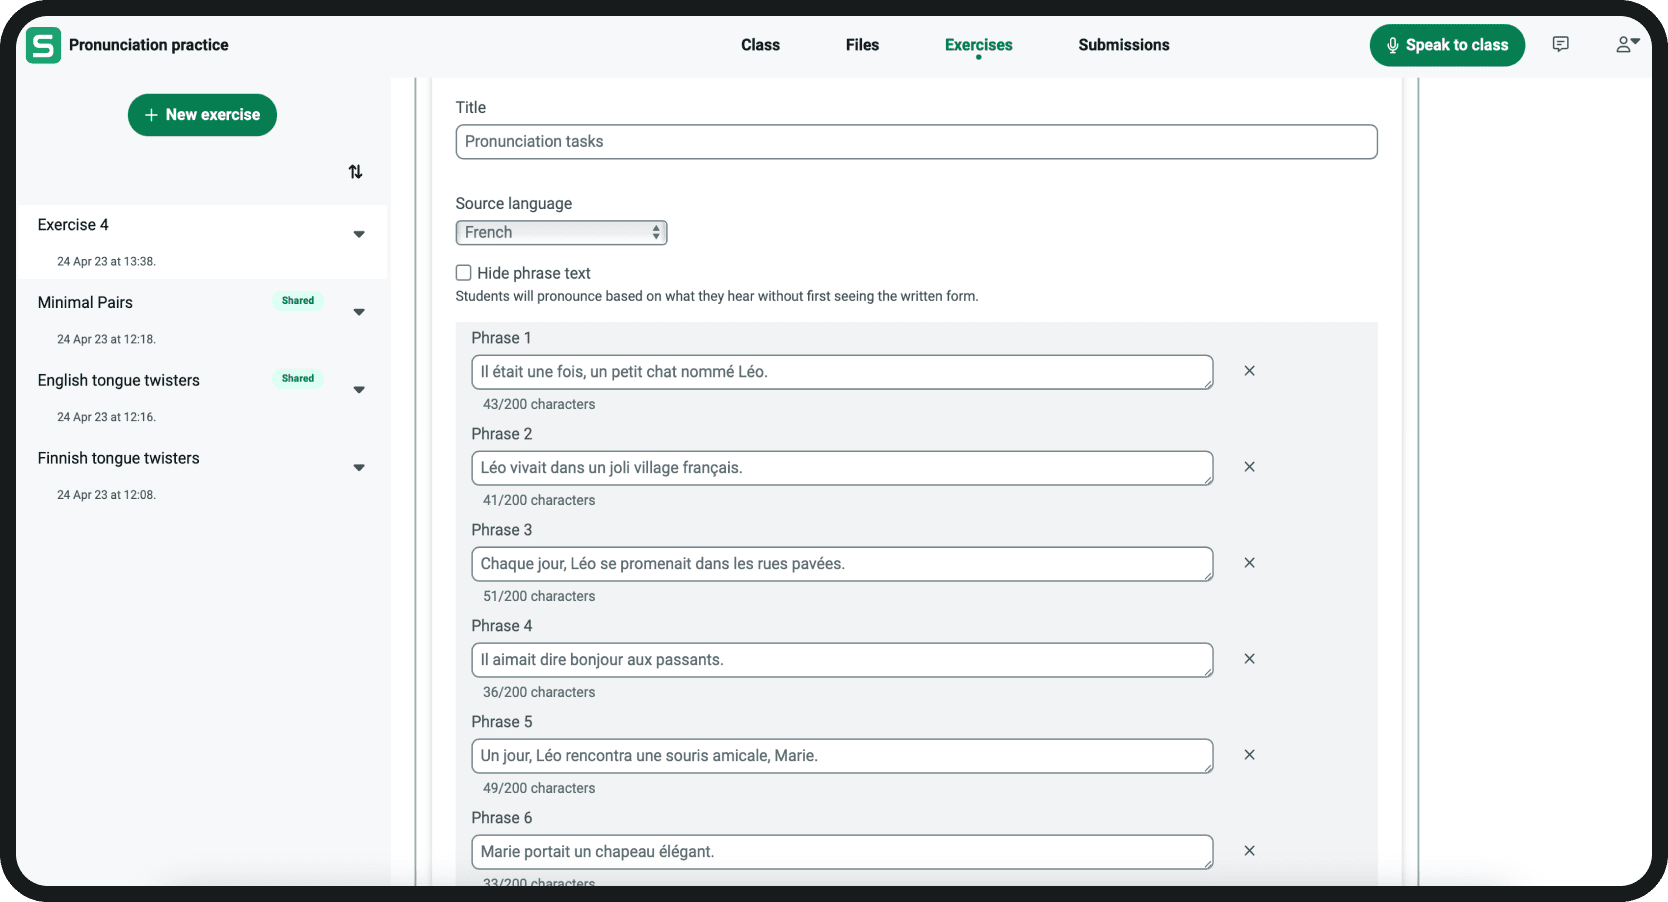Open the user account menu icon
Viewport: 1668px width, 902px height.
[1626, 44]
